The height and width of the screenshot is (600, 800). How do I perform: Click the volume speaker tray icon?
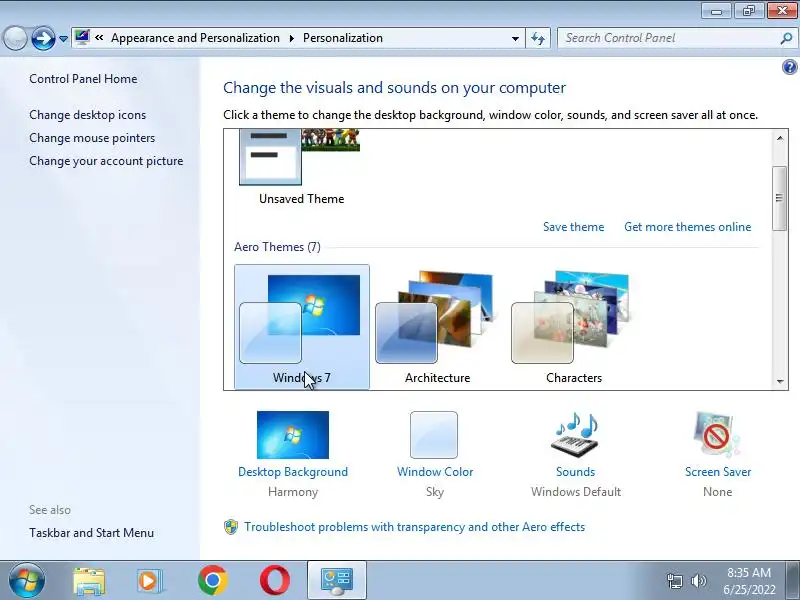click(x=698, y=581)
